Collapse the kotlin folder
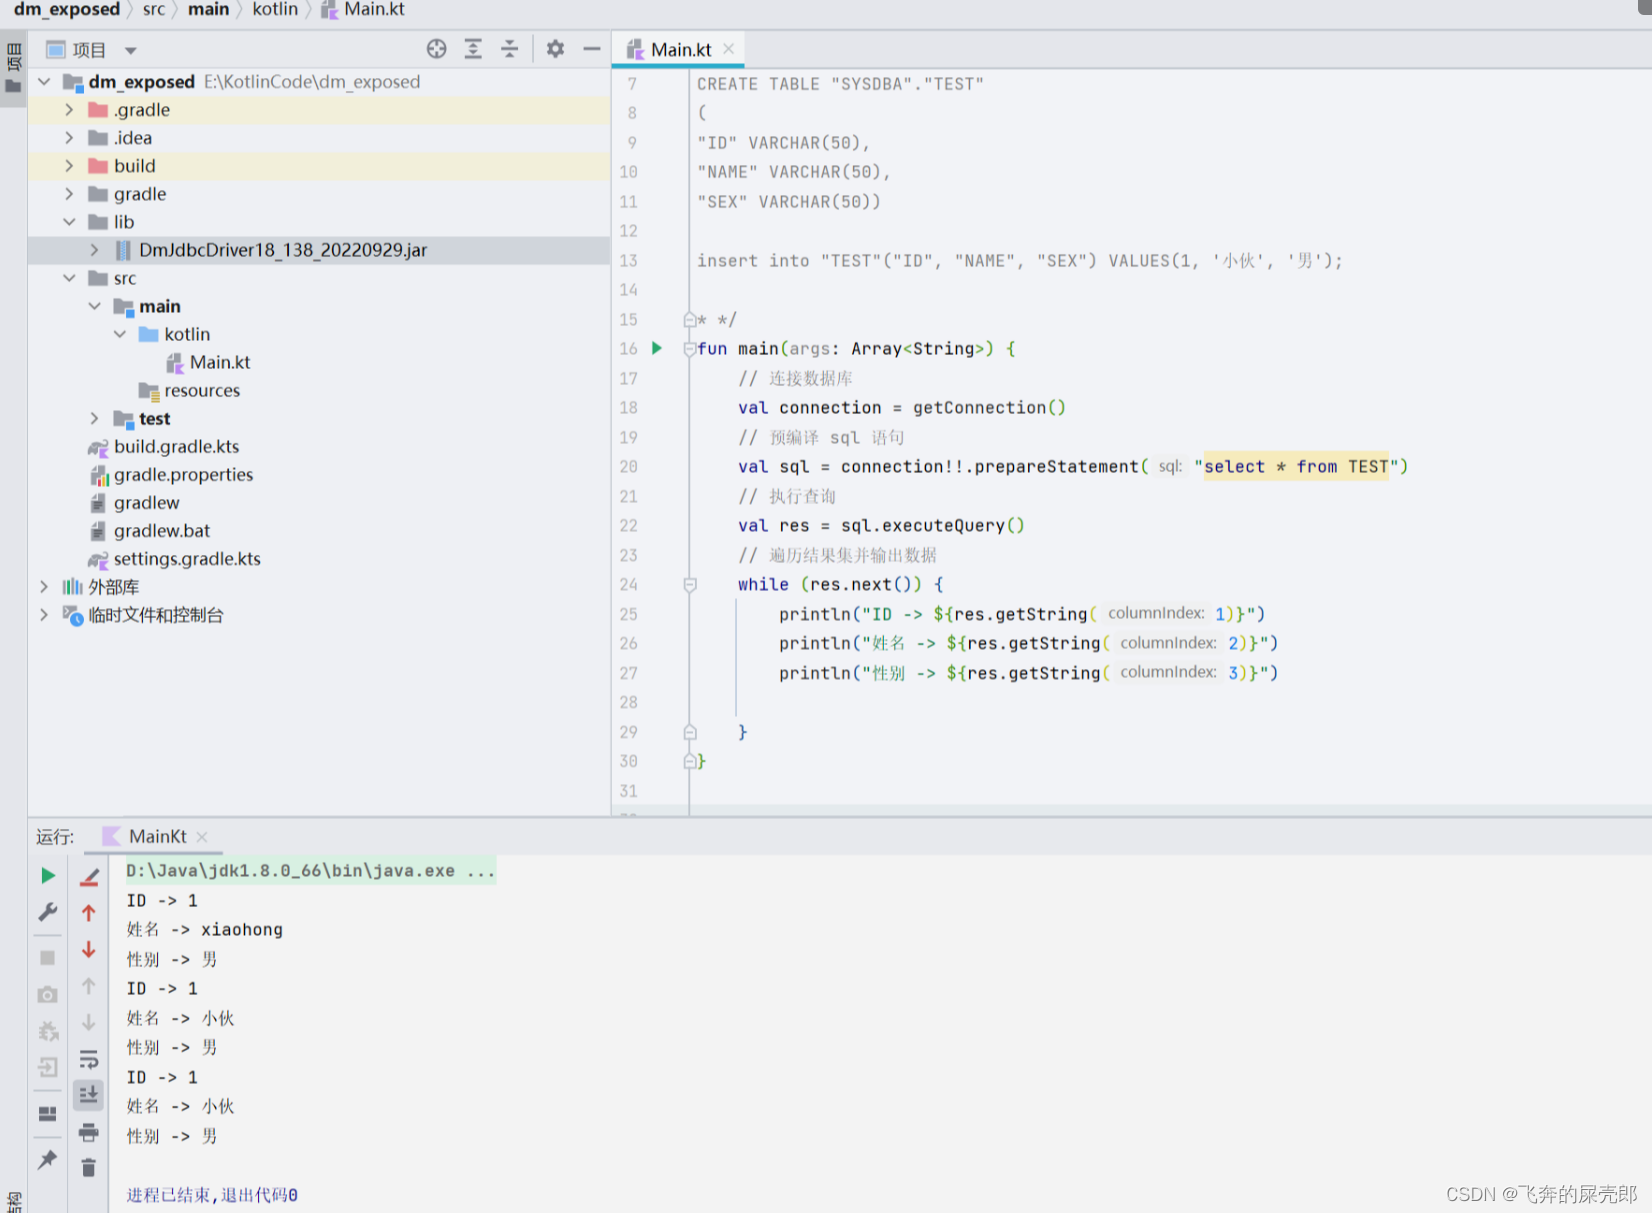Screen dimensions: 1652x1213 (120, 334)
